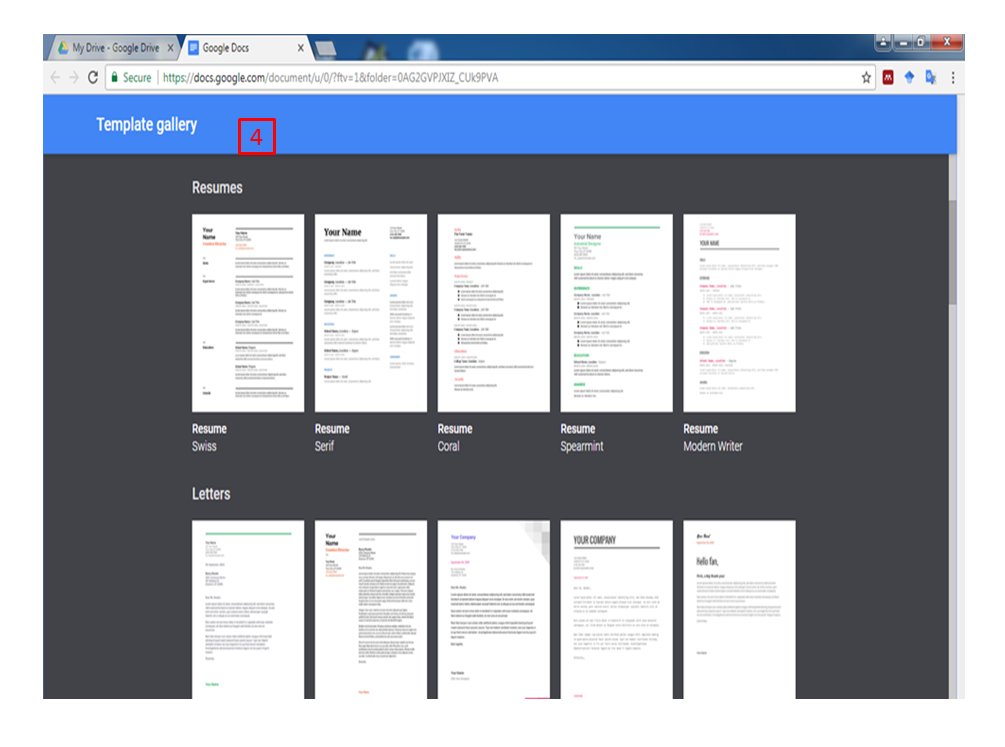Select the Resume Swiss template name link

coord(207,428)
